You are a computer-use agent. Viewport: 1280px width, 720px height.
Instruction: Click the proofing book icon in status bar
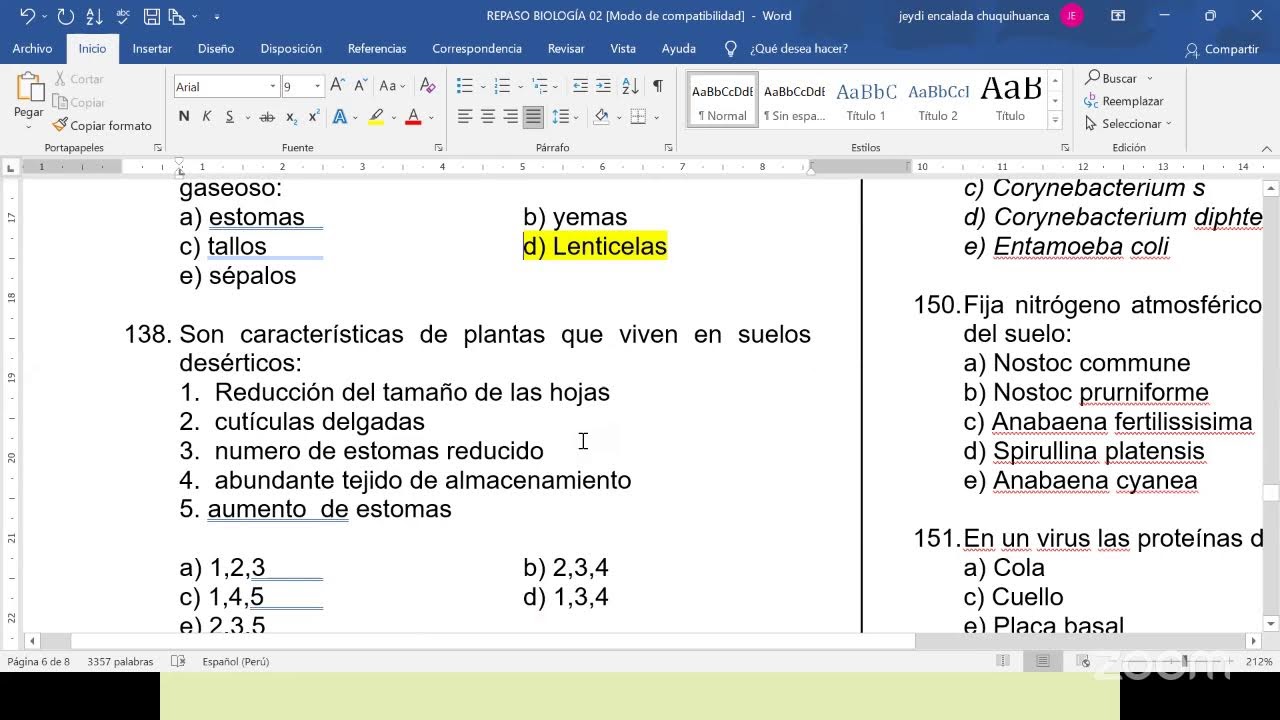click(178, 661)
